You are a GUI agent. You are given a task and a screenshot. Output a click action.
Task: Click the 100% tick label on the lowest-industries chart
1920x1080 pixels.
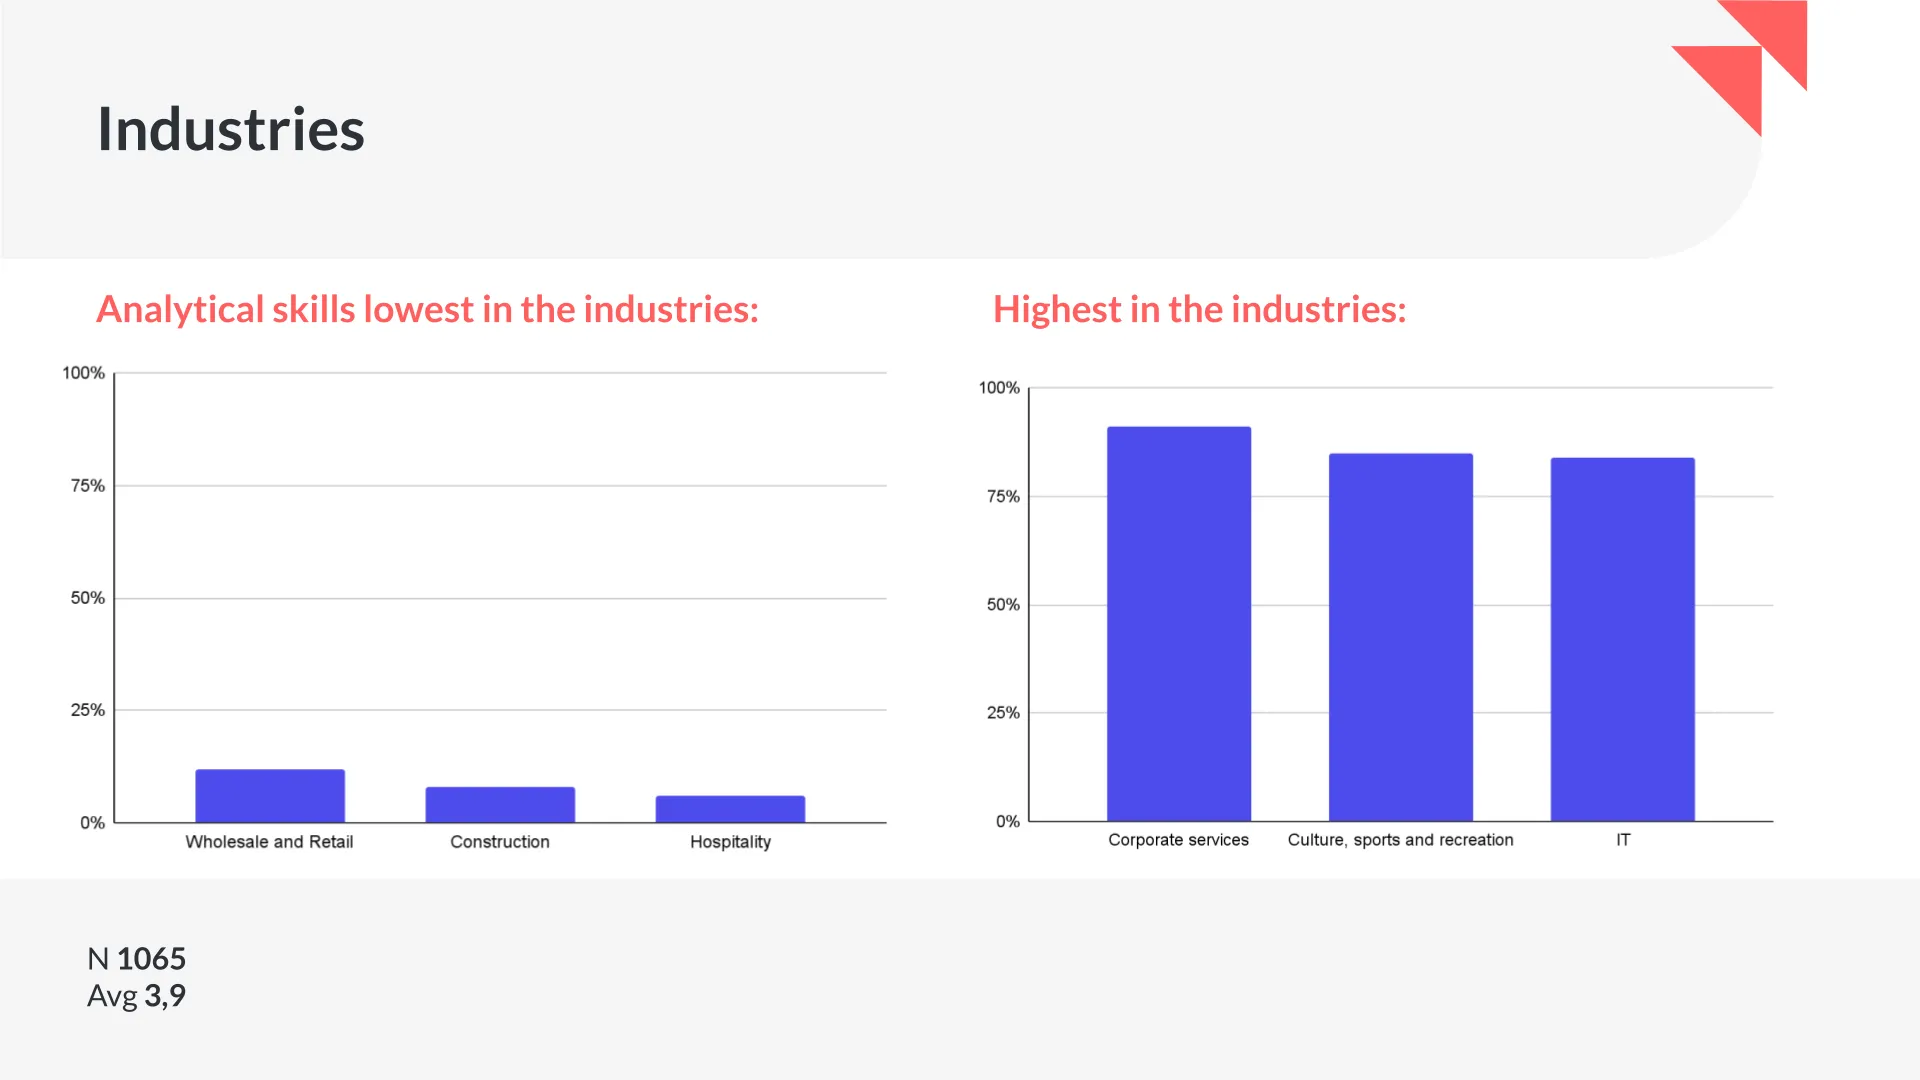coord(83,373)
